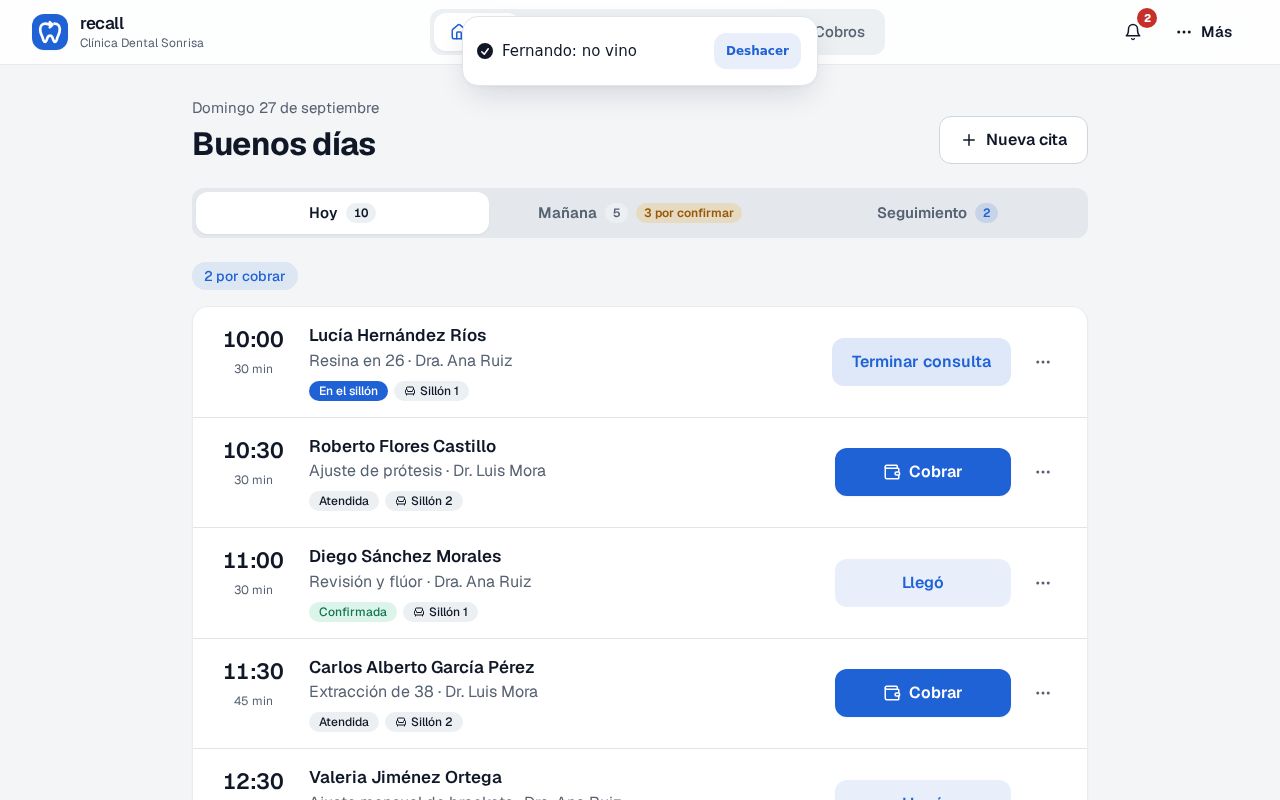The image size is (1280, 800).
Task: Select patient name Valeria Jiménez Ortega
Action: click(x=406, y=777)
